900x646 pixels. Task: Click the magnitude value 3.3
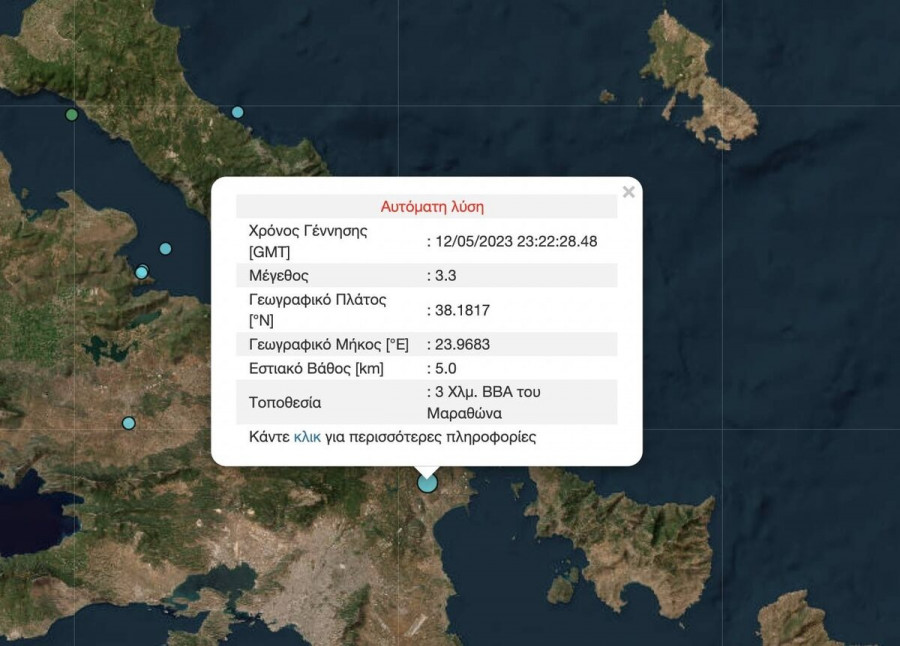[x=445, y=275]
